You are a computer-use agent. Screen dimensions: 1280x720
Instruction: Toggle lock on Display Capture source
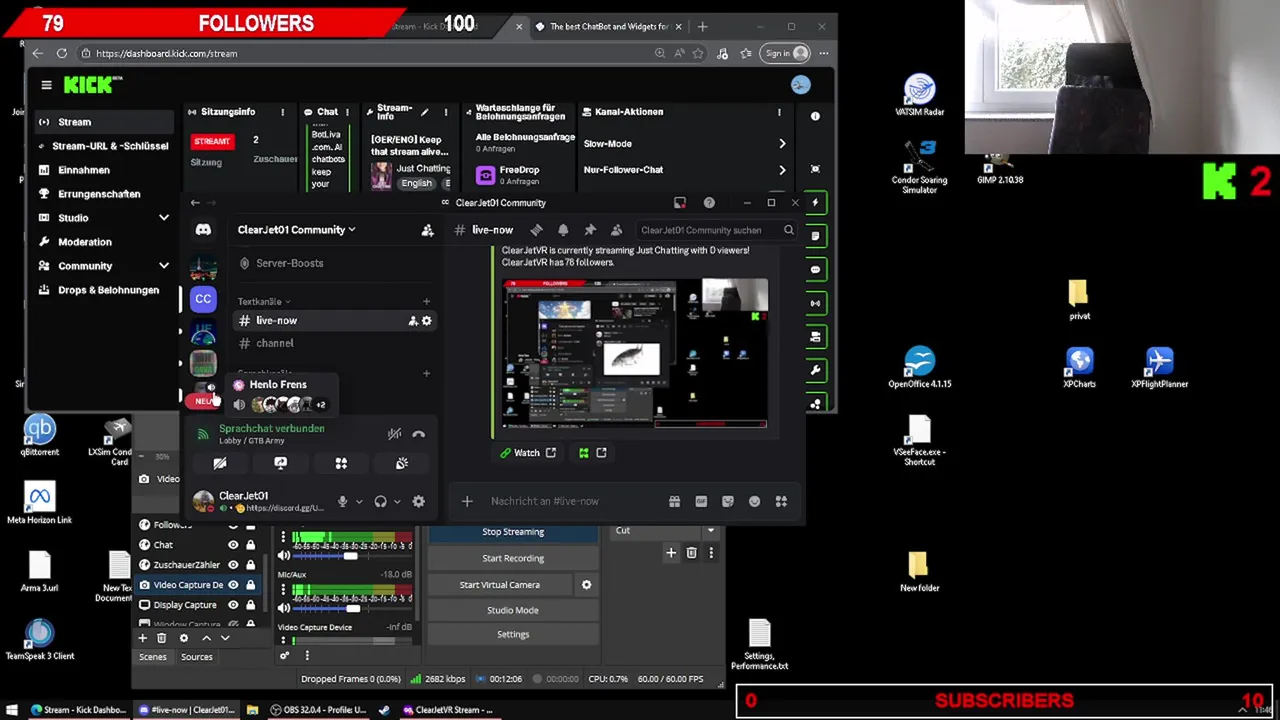click(250, 605)
